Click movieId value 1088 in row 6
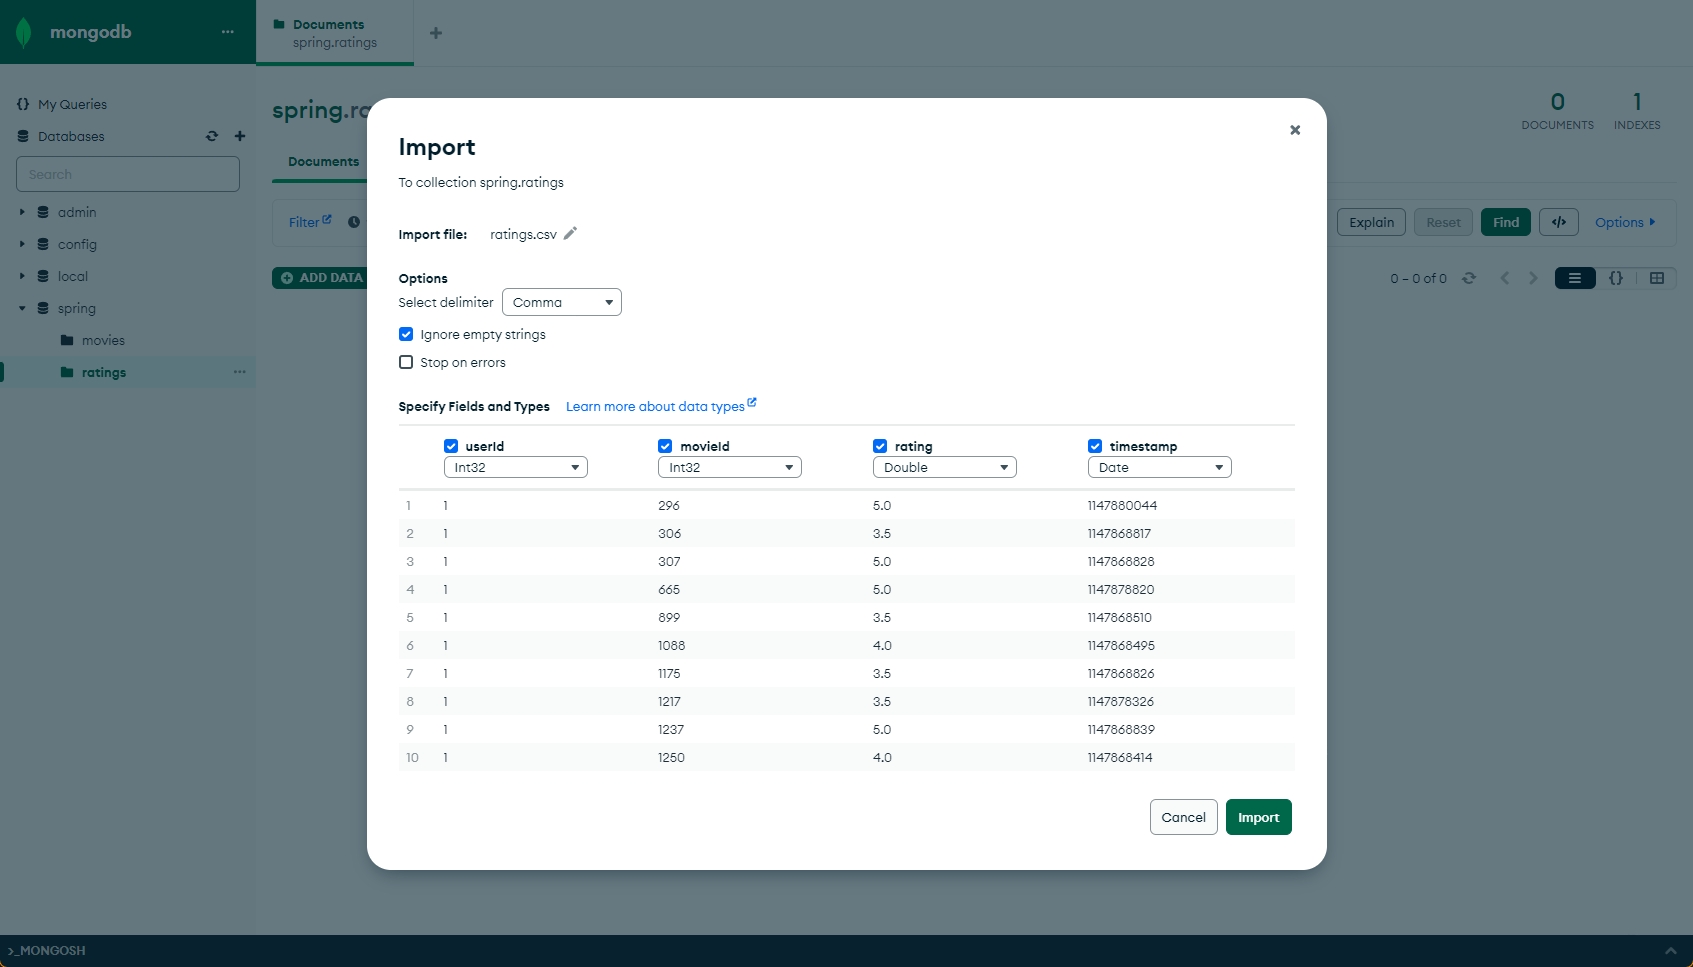The height and width of the screenshot is (967, 1693). point(672,645)
